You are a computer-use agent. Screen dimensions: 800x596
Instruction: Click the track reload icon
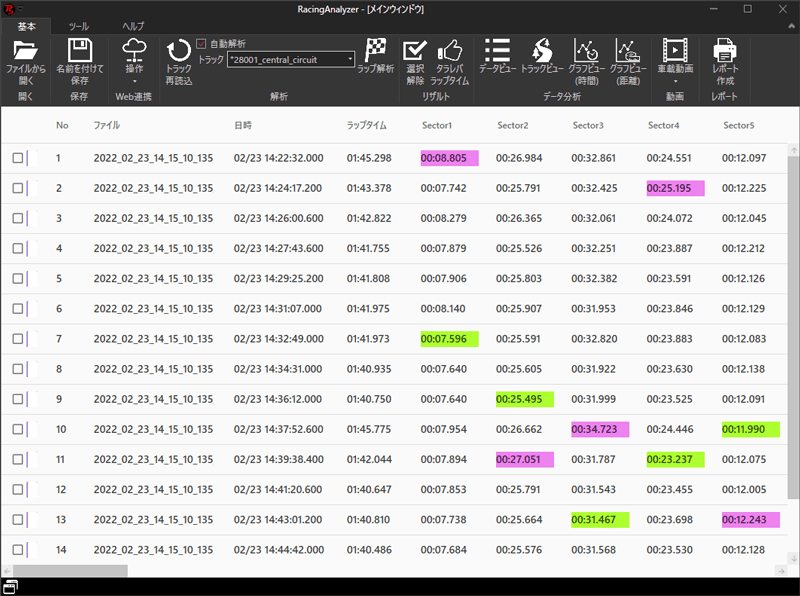tap(179, 52)
